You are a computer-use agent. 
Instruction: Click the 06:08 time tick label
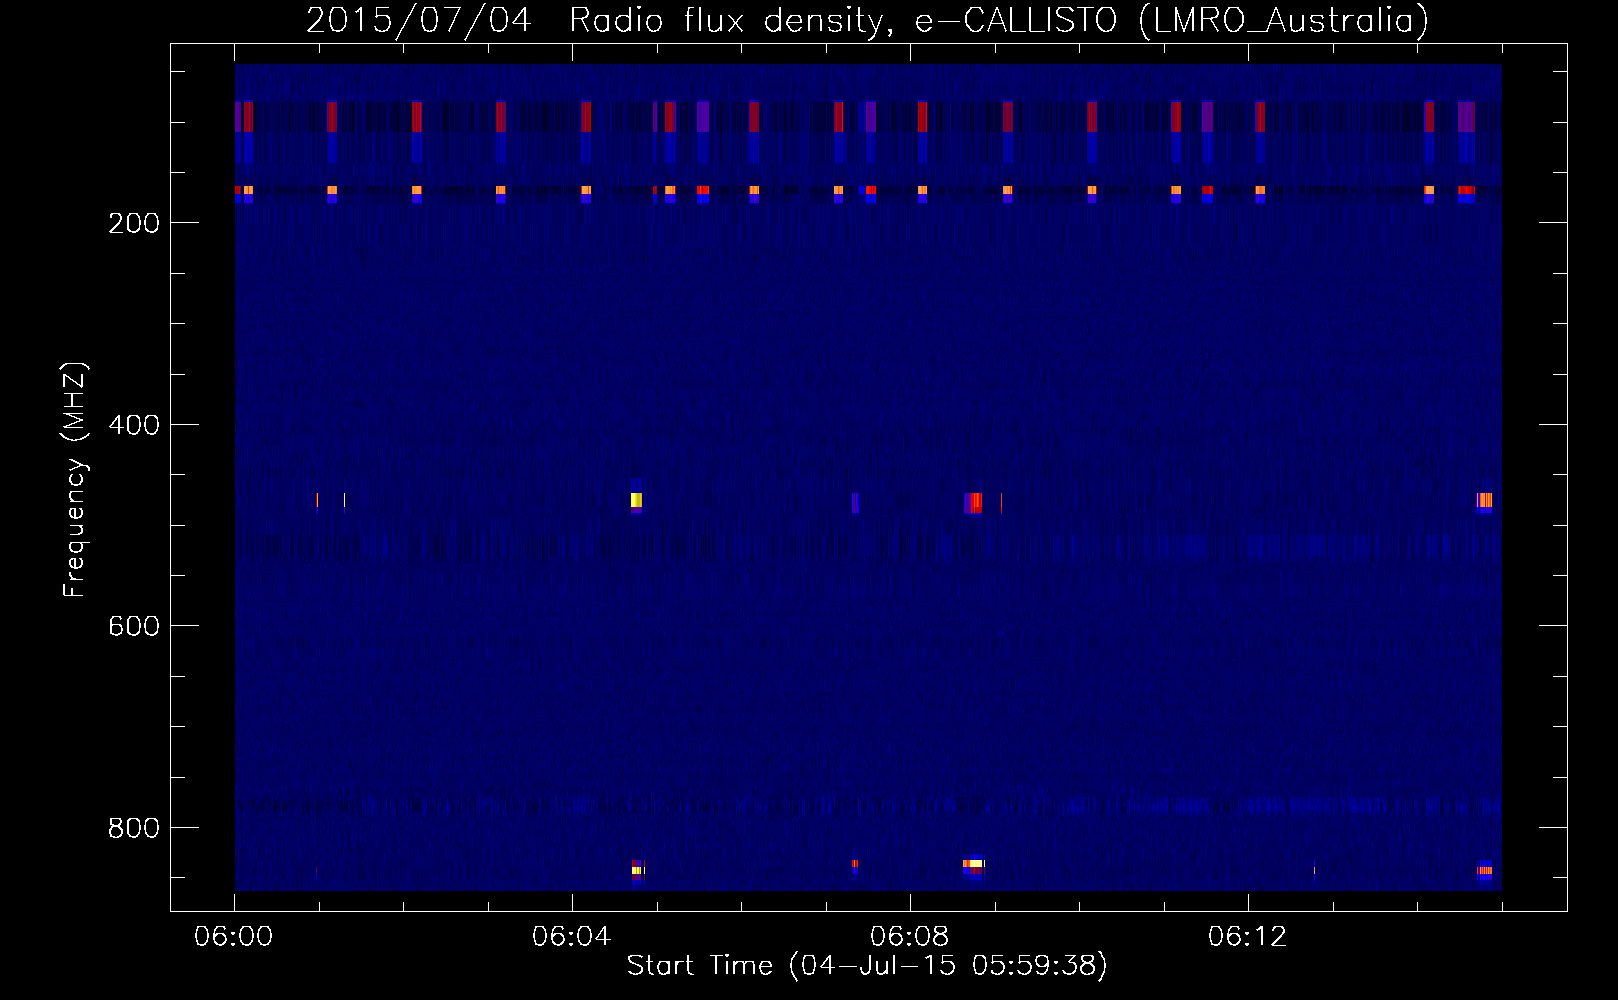pos(910,936)
